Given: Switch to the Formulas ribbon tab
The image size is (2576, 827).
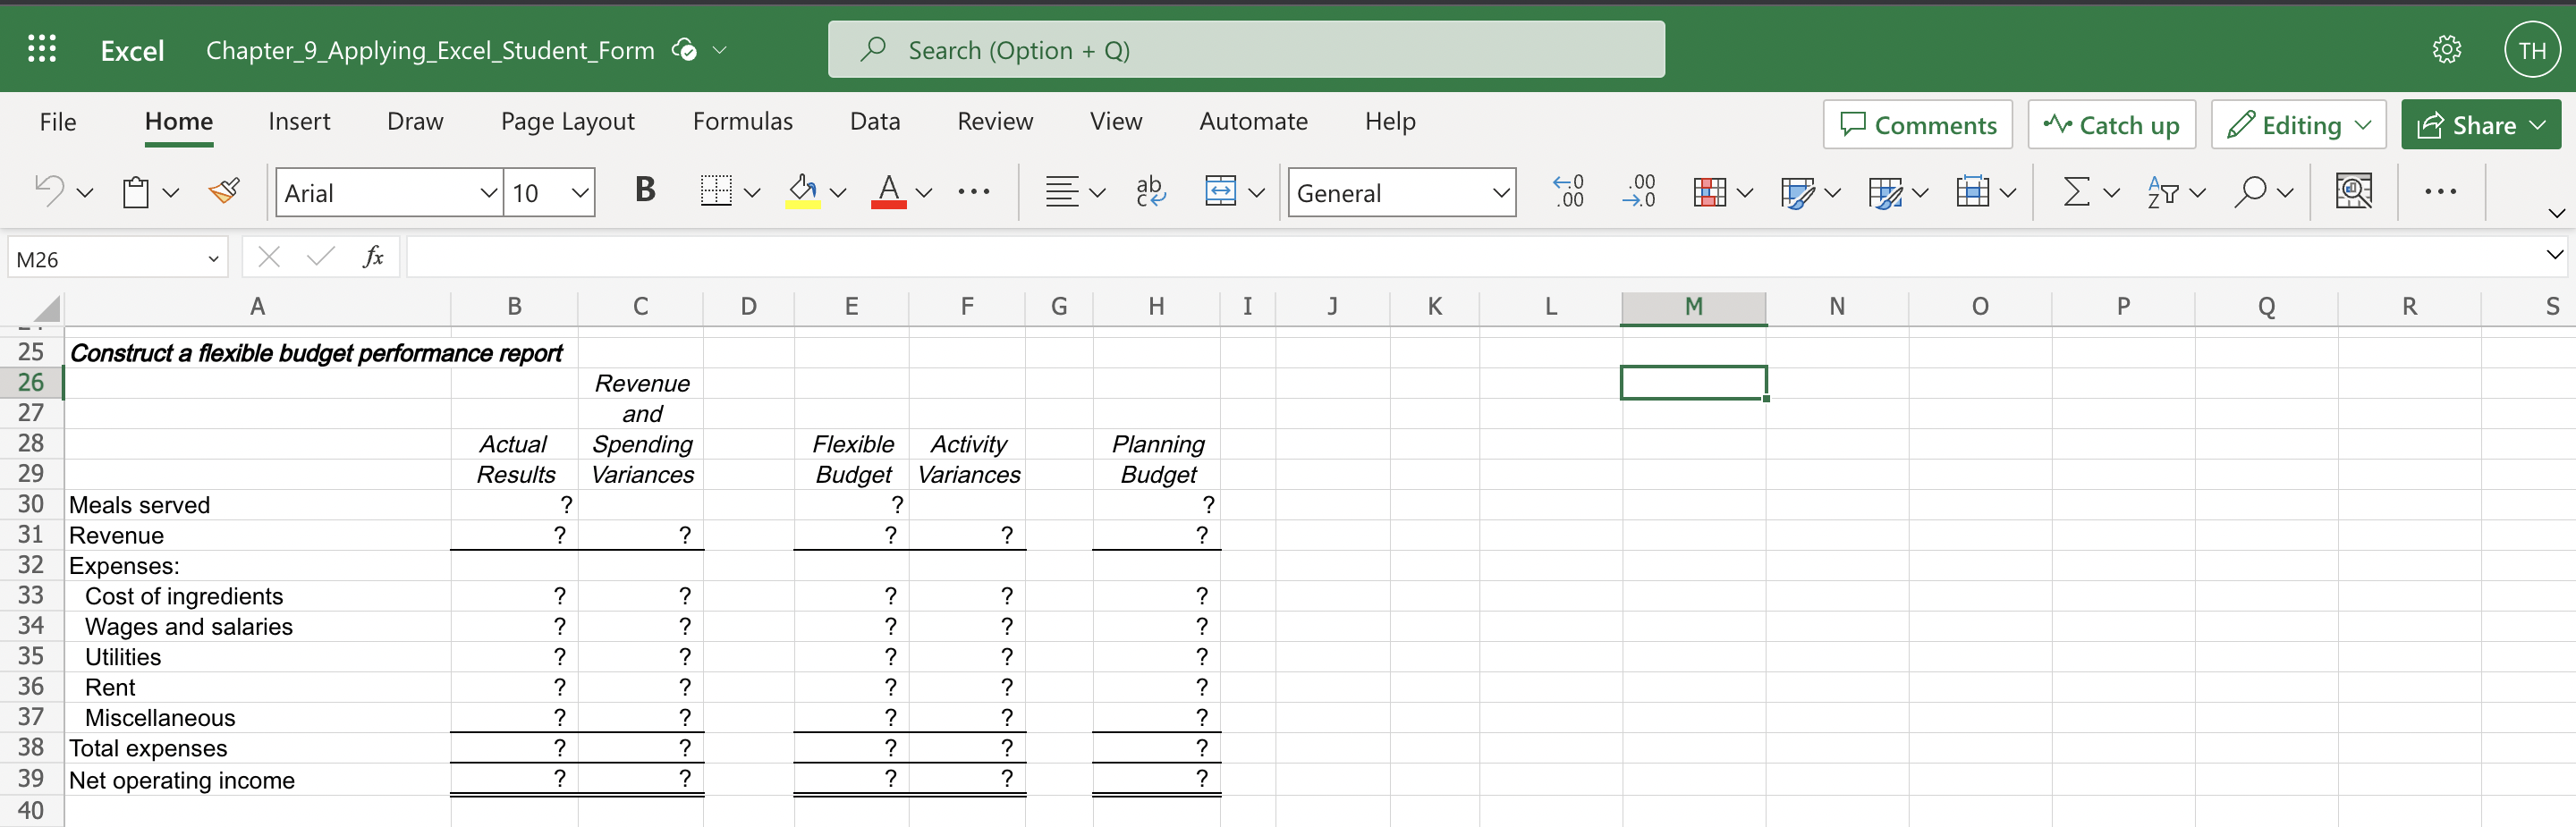Looking at the screenshot, I should (742, 121).
